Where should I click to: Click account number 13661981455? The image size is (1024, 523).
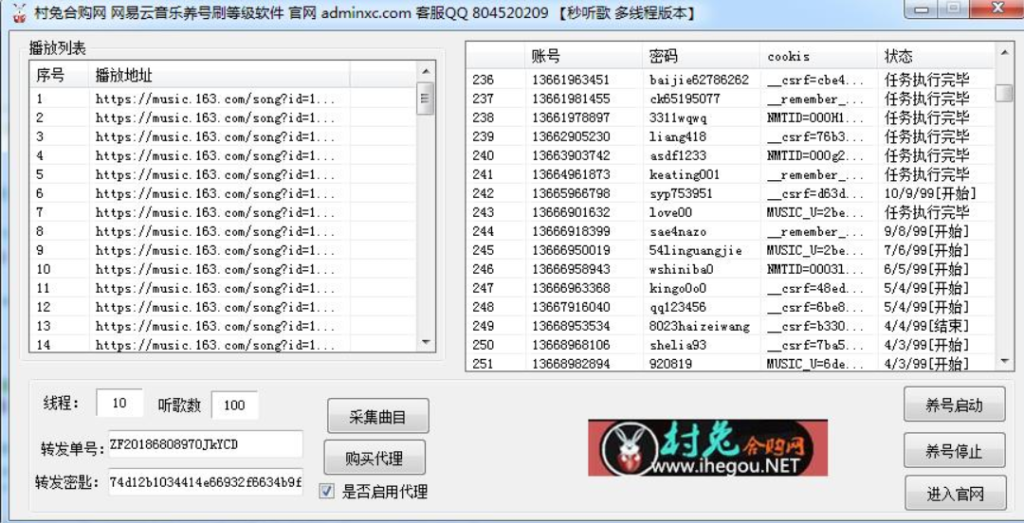click(x=571, y=99)
